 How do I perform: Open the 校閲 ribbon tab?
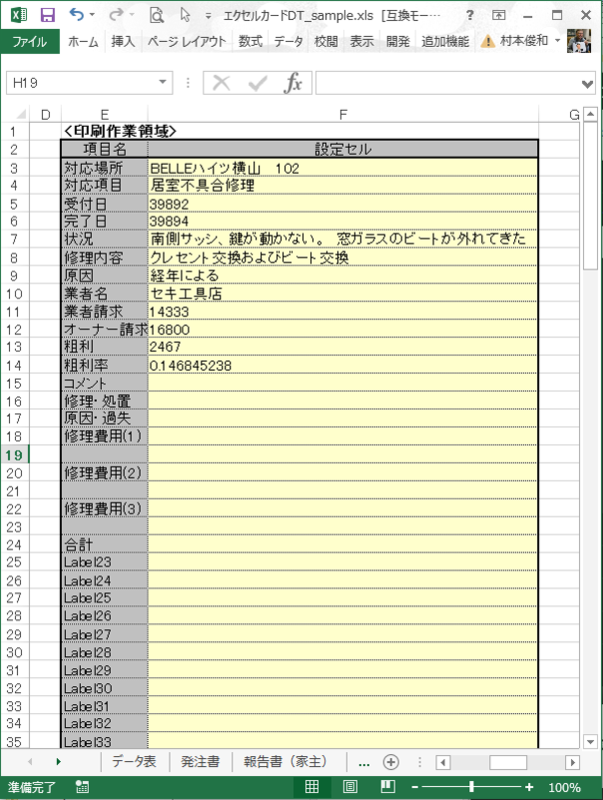coord(326,41)
